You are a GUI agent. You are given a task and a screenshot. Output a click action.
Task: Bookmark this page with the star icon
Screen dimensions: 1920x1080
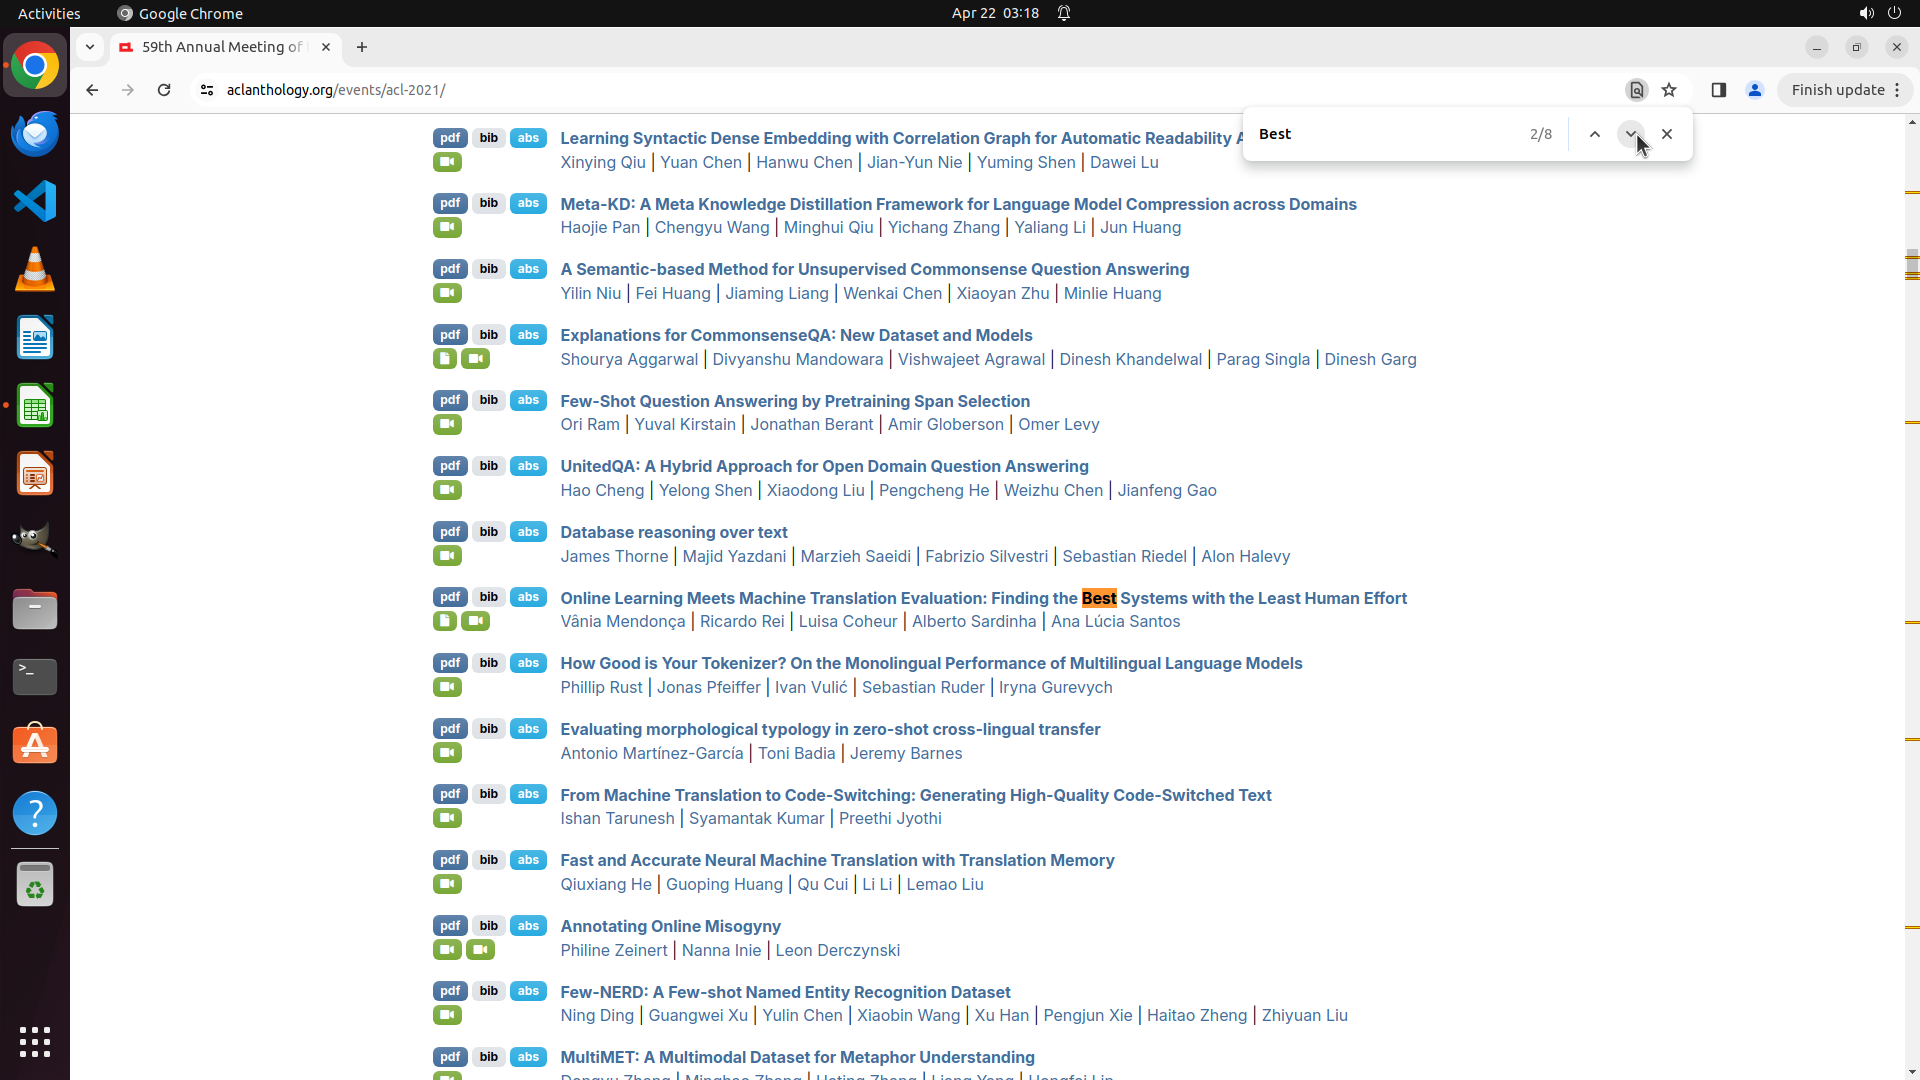click(1669, 90)
